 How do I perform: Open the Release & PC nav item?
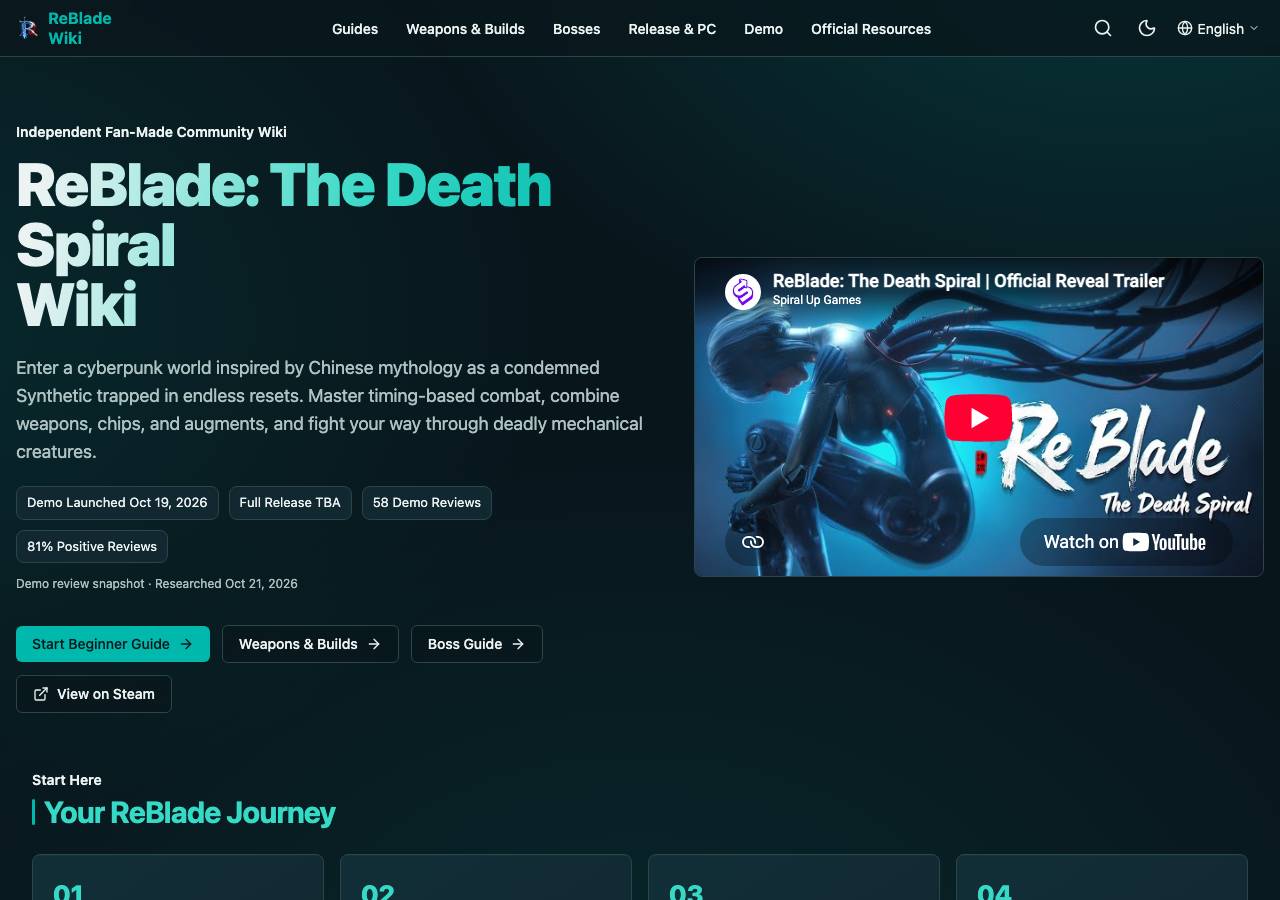(x=672, y=29)
